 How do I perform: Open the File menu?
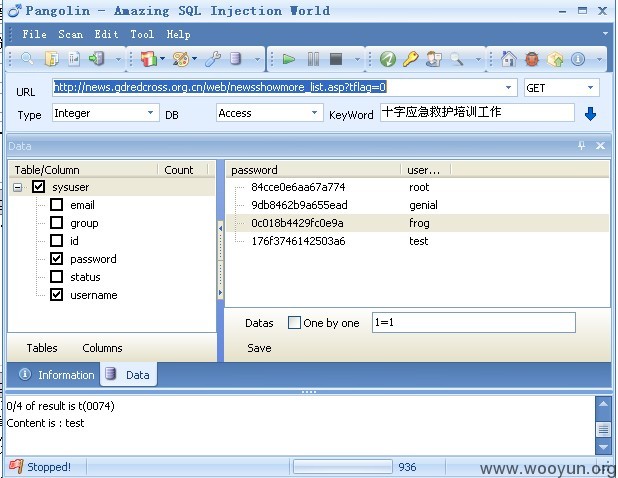[x=34, y=34]
